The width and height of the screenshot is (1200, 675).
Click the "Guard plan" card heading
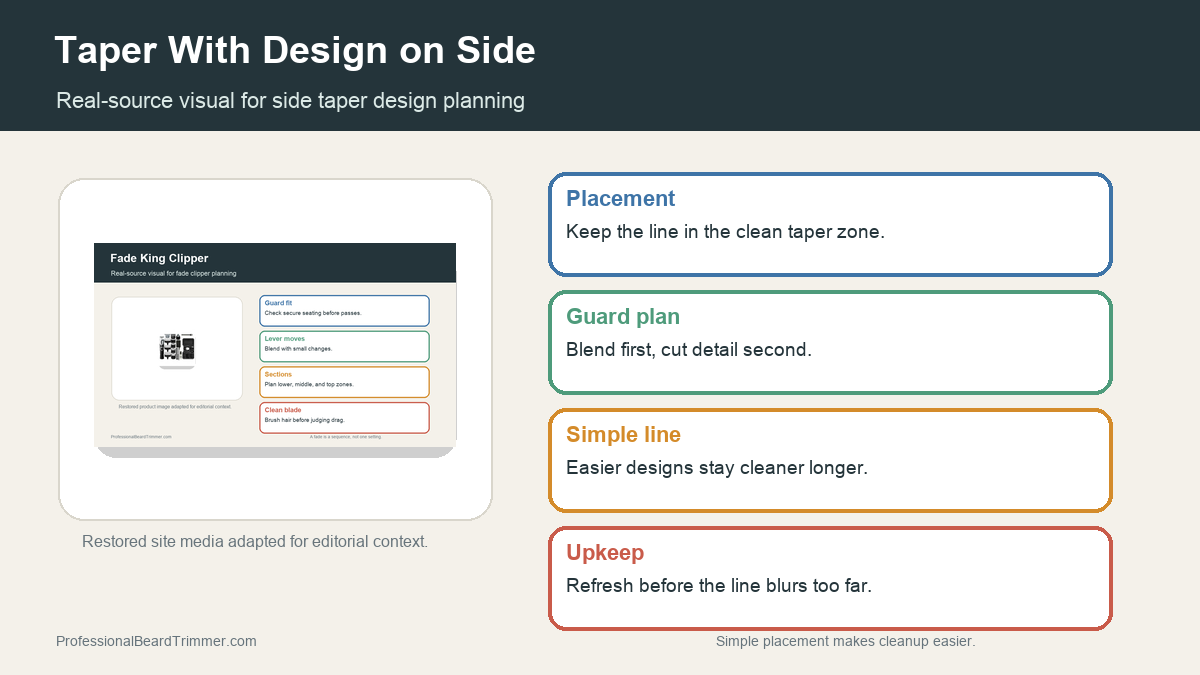(623, 316)
